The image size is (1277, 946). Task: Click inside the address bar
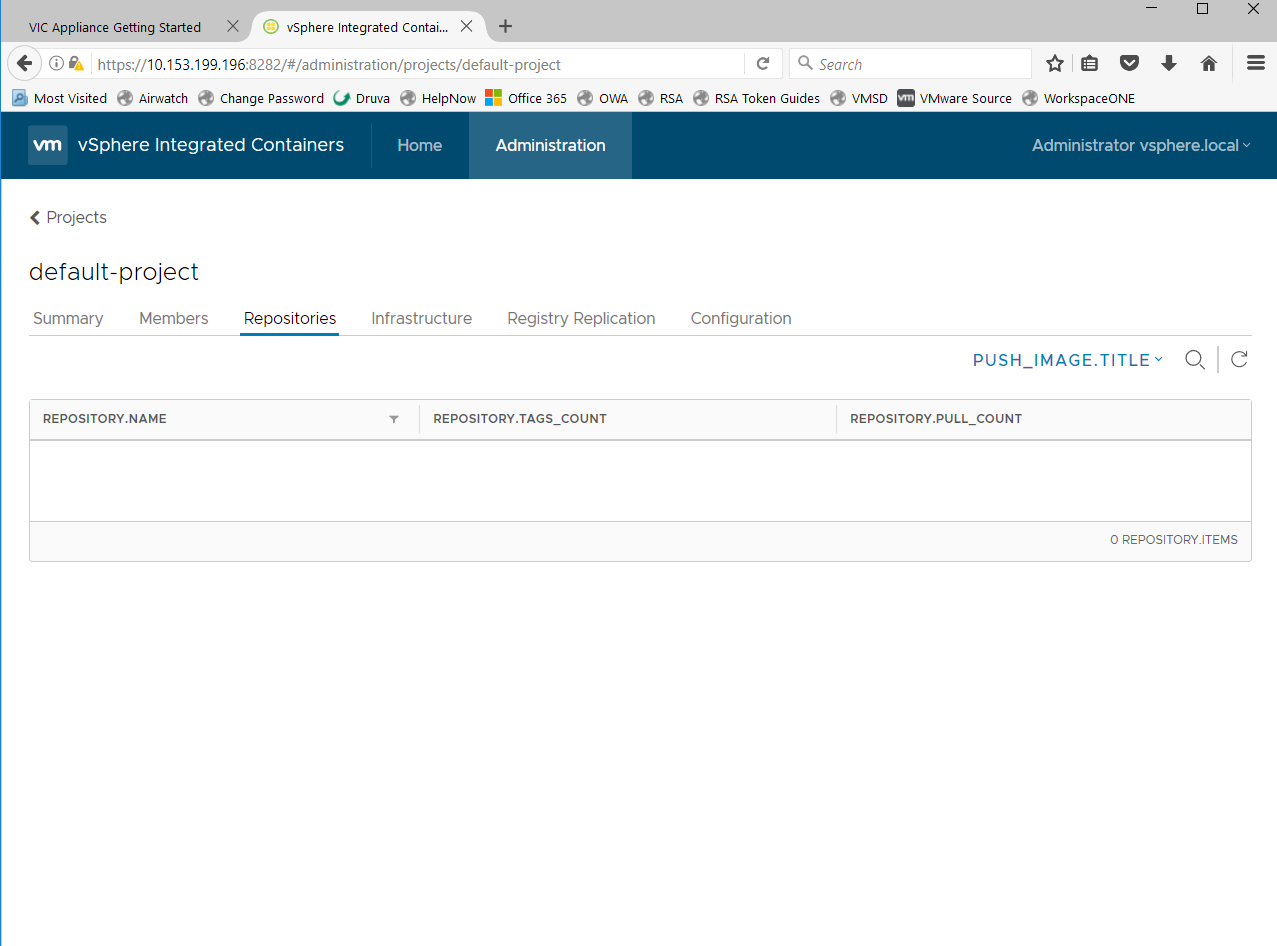[x=400, y=63]
